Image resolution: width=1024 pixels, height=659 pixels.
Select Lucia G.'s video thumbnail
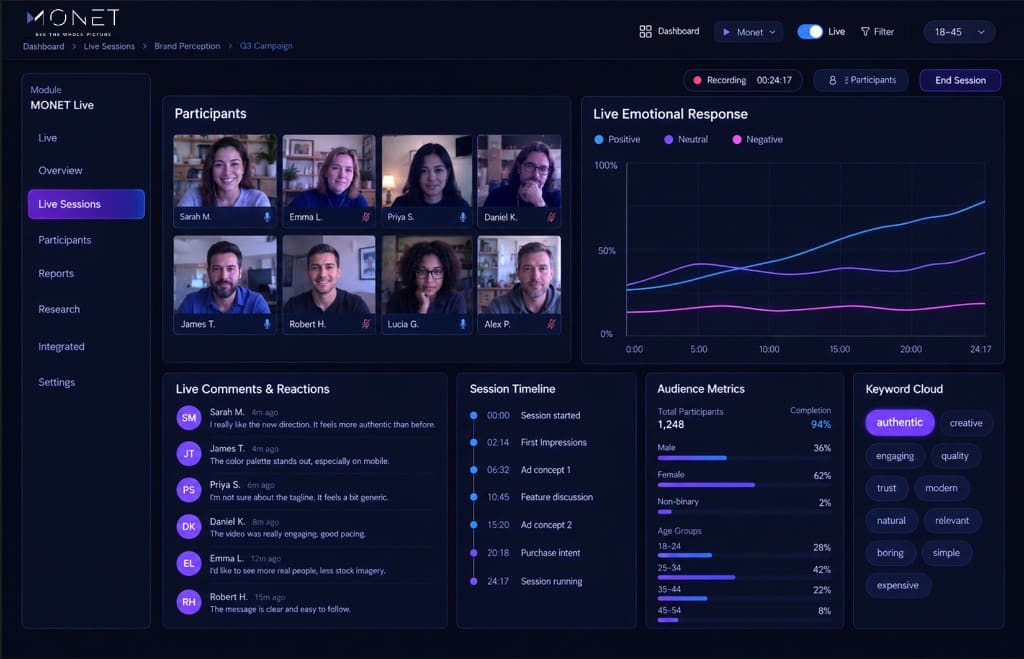pos(426,285)
